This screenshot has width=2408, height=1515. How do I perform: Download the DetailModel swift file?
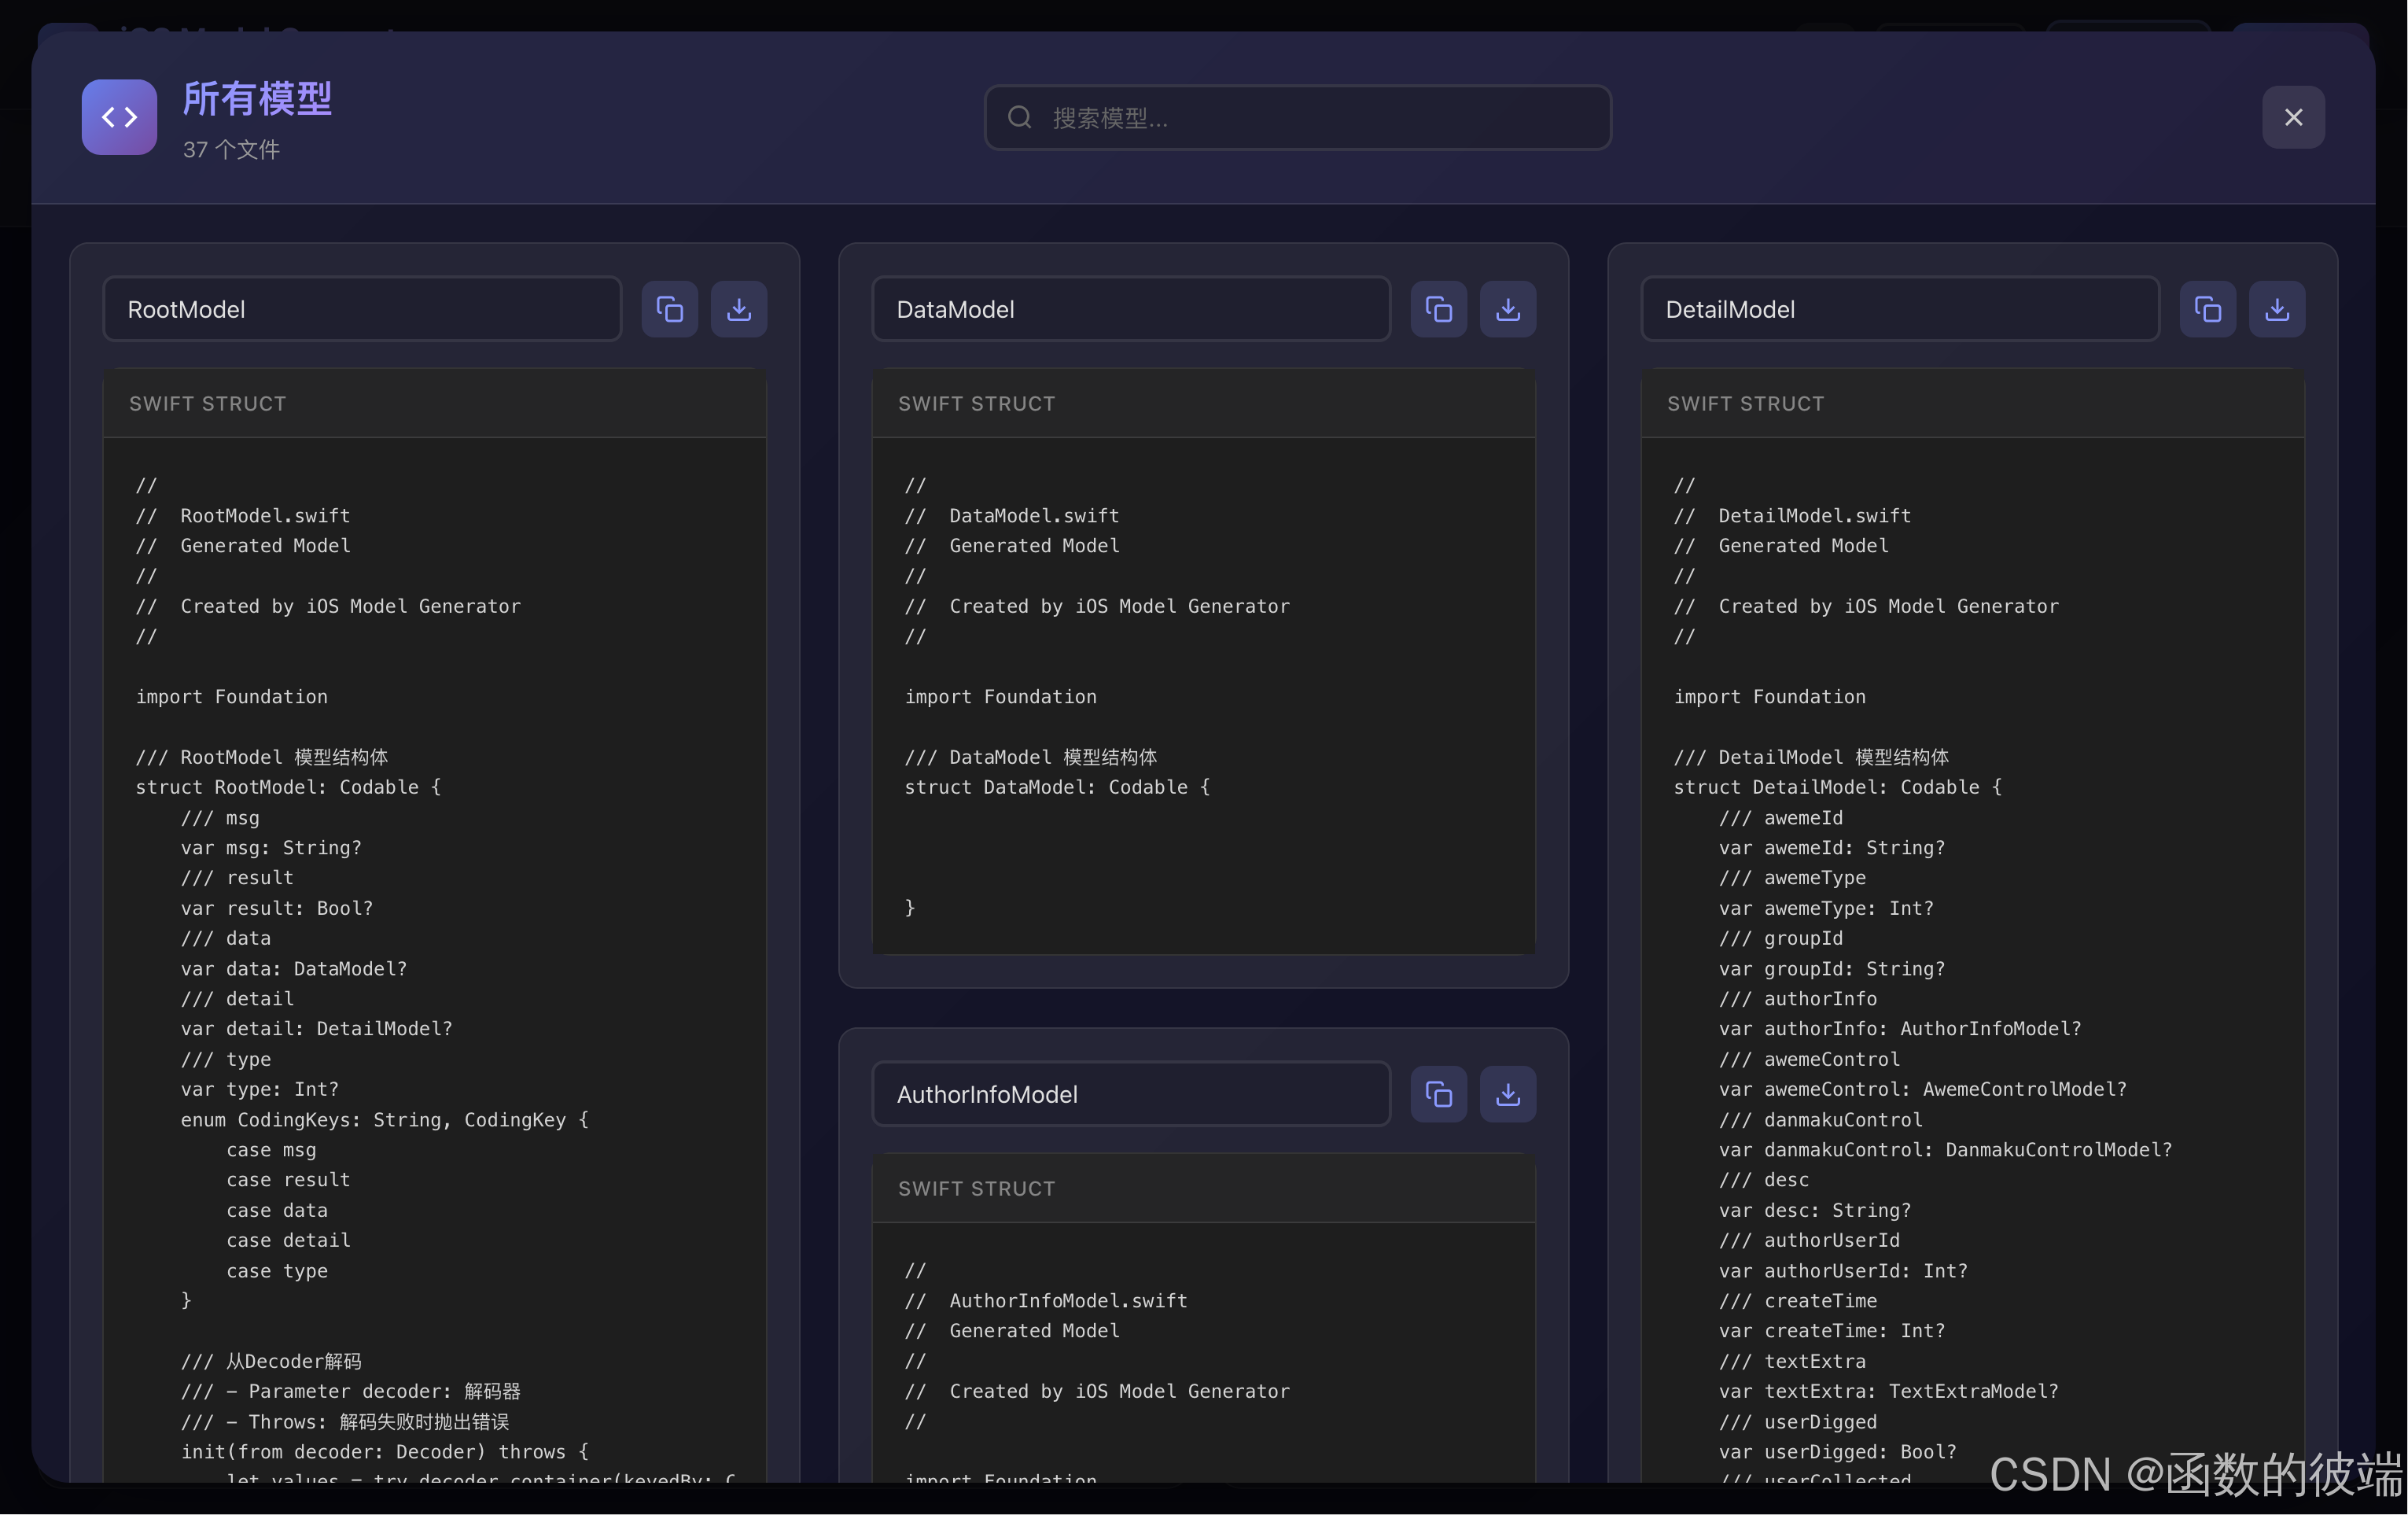click(2277, 309)
